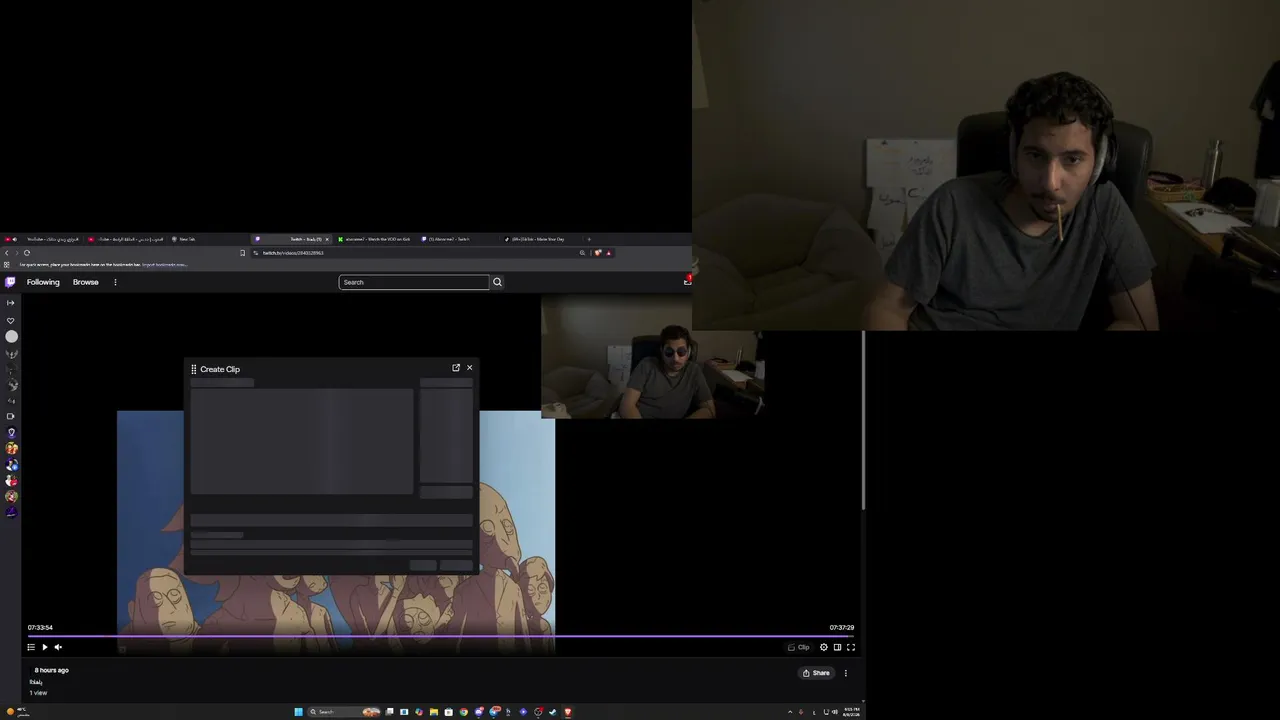Switch to the Kick VOD tab
This screenshot has width=1280, height=720.
tap(375, 239)
